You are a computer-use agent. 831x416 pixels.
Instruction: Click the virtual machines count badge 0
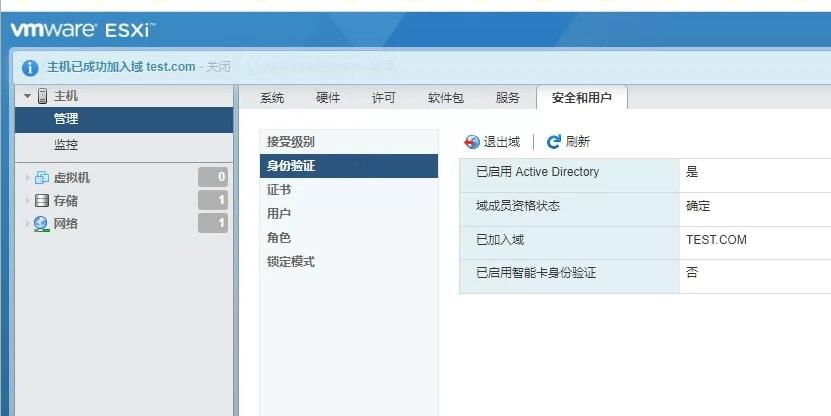[x=213, y=177]
